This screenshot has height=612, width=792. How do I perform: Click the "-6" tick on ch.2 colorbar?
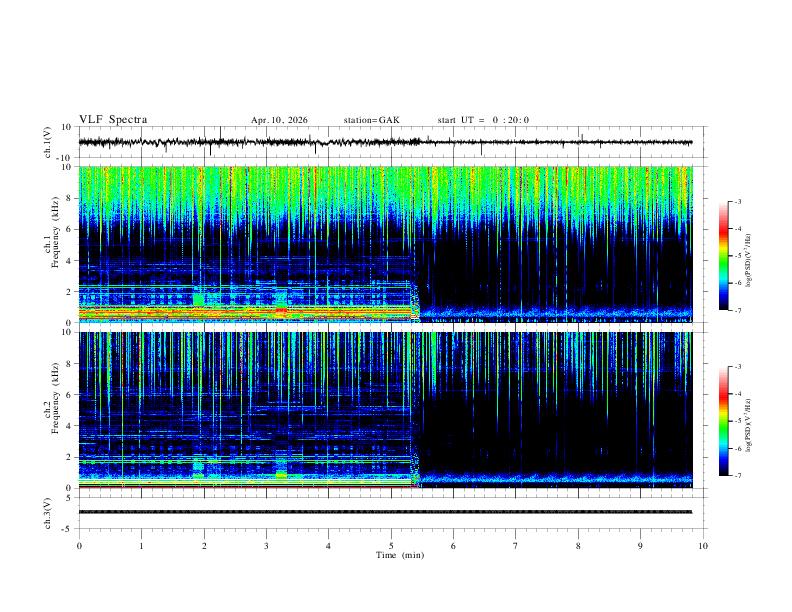click(738, 448)
